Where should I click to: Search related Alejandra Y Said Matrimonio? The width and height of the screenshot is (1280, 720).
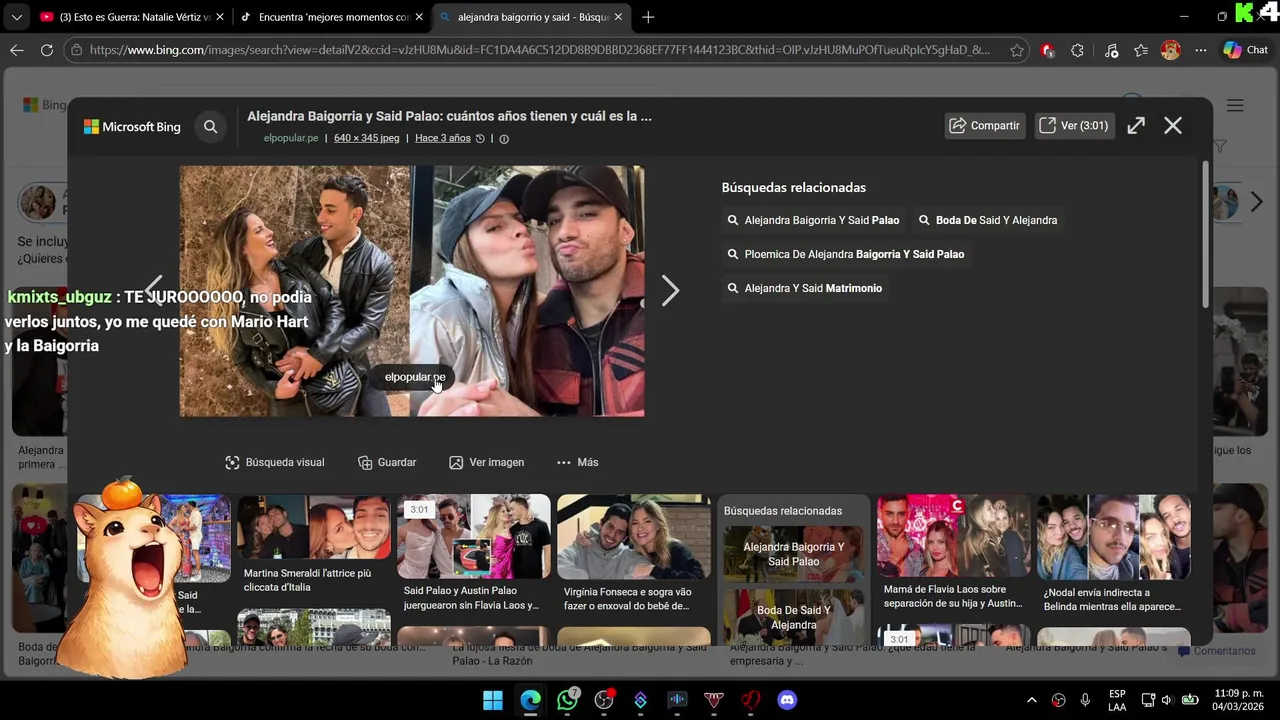(805, 288)
